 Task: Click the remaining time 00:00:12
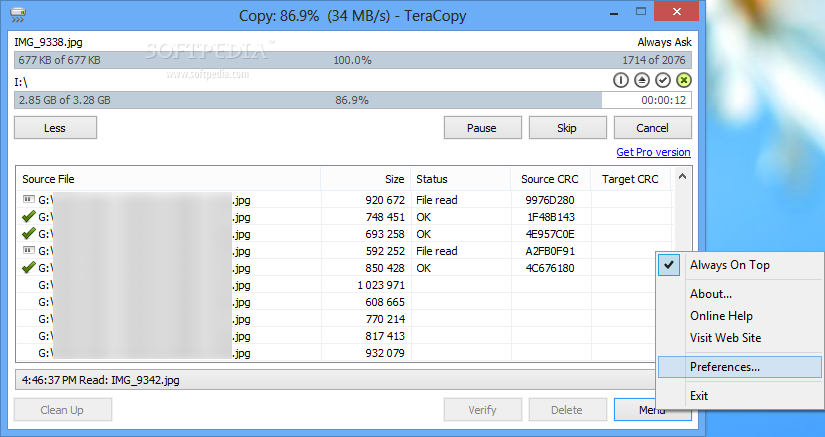click(x=663, y=100)
